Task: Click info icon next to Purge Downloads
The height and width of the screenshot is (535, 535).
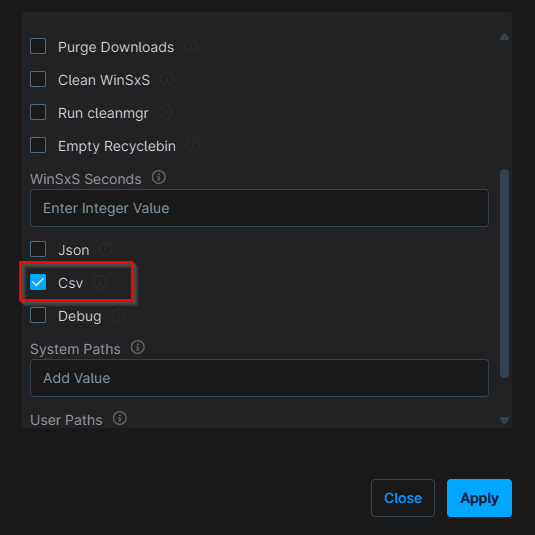Action: (x=191, y=46)
